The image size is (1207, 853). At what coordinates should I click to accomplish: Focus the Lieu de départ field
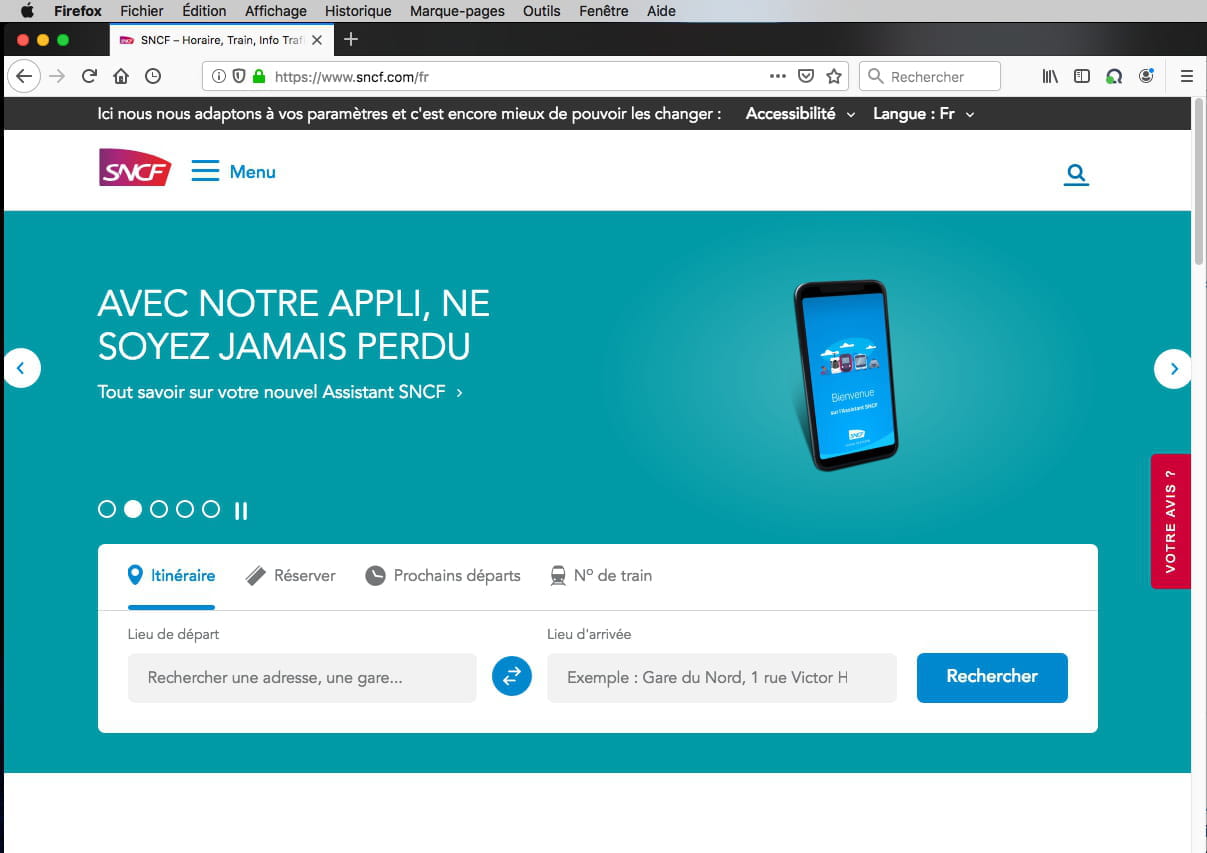click(302, 678)
